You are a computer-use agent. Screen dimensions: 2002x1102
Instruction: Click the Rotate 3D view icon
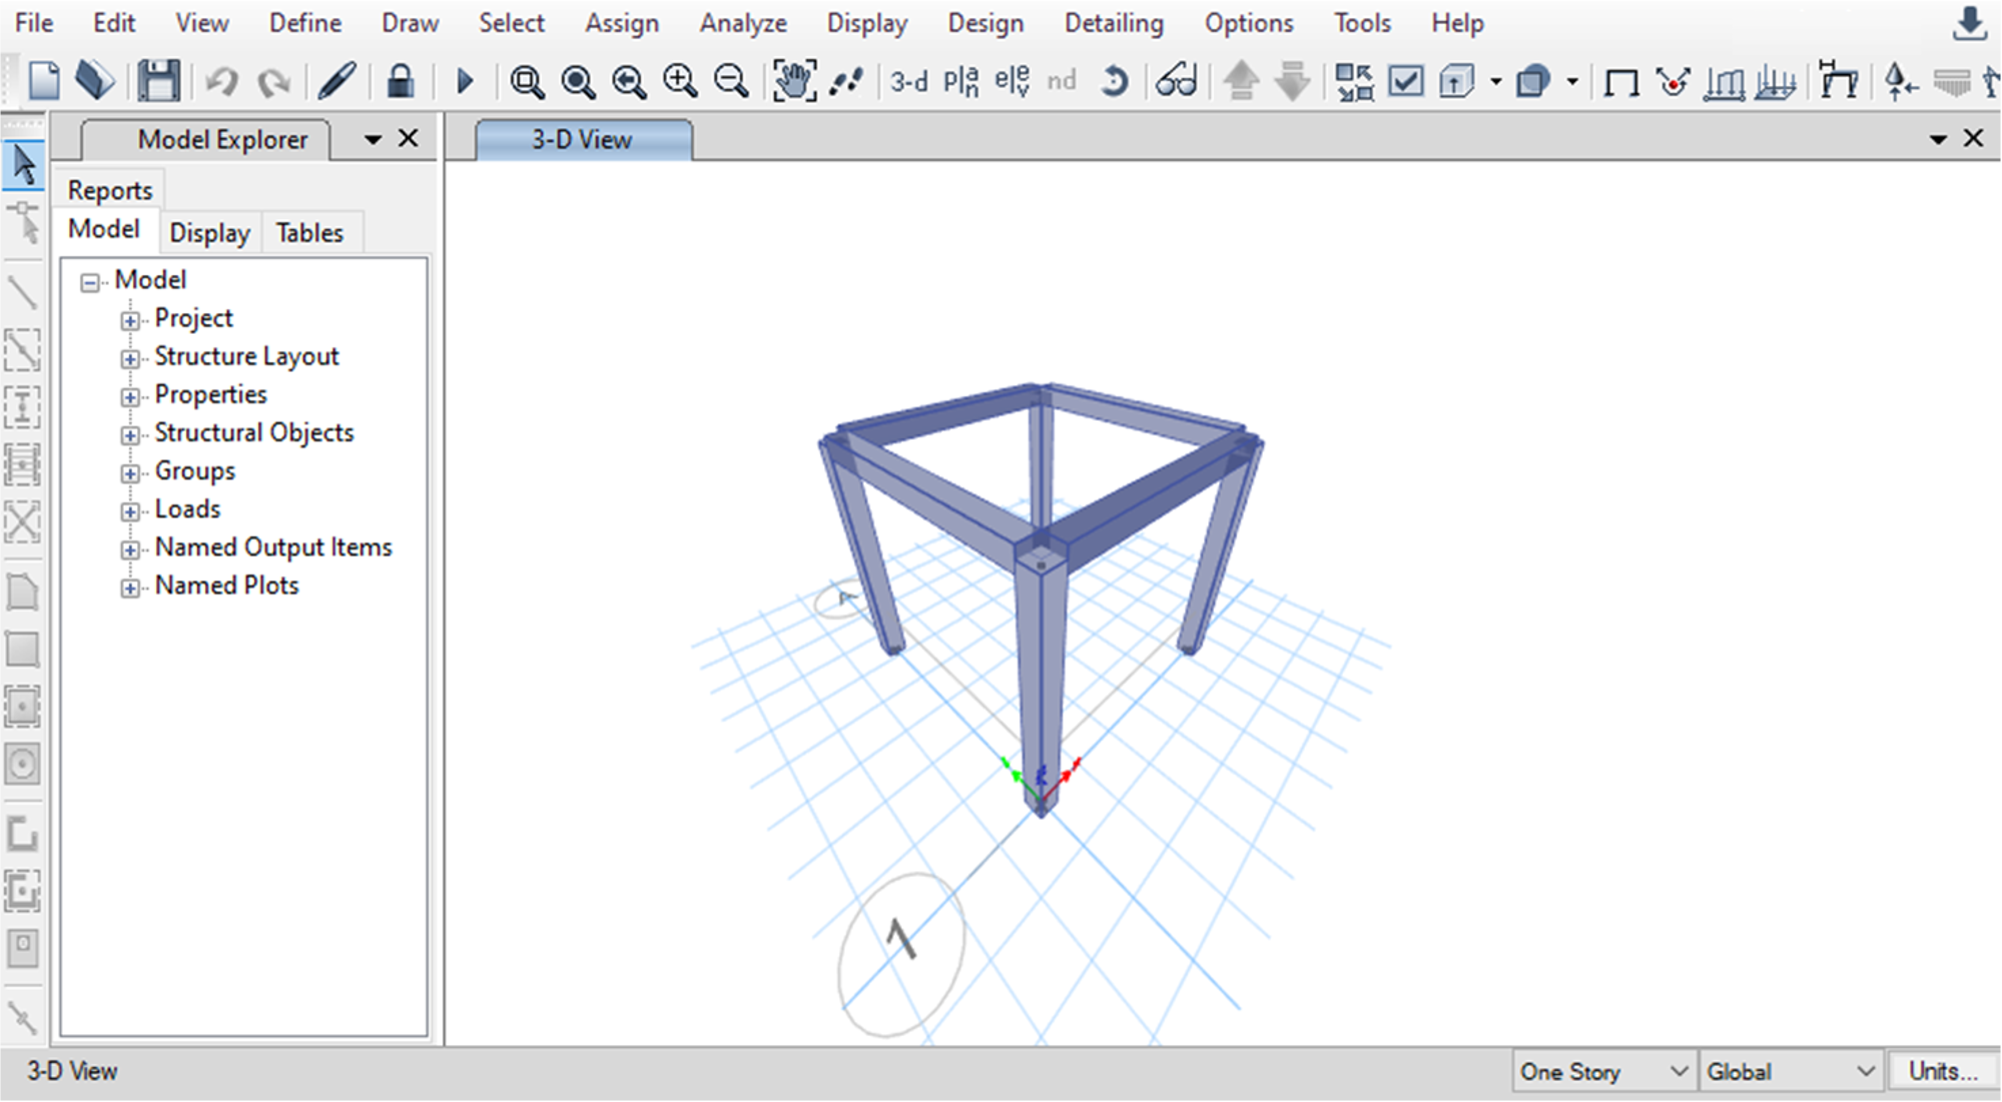1113,81
